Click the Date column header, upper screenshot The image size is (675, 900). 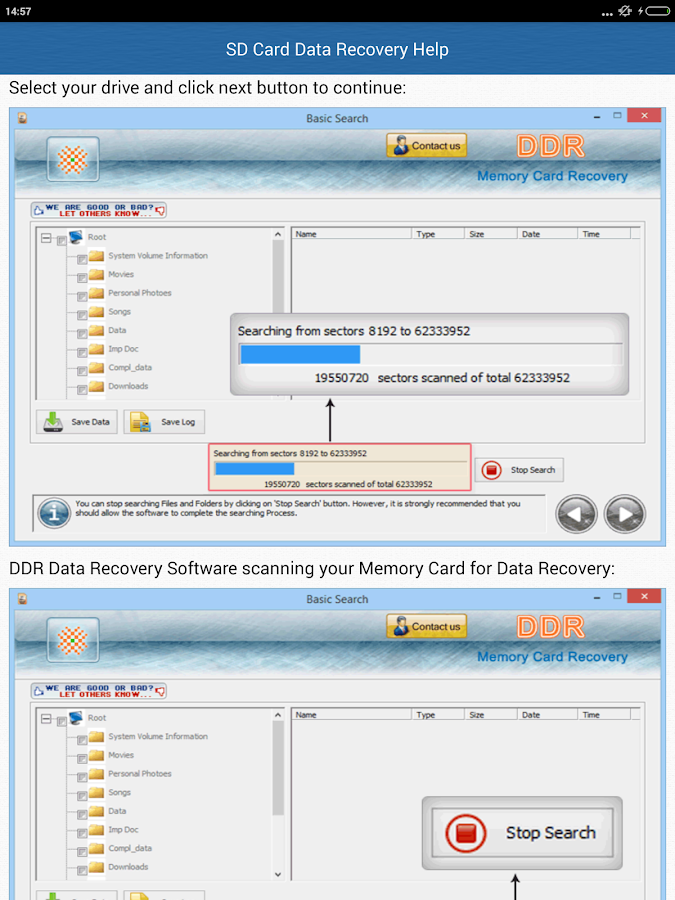tap(547, 234)
